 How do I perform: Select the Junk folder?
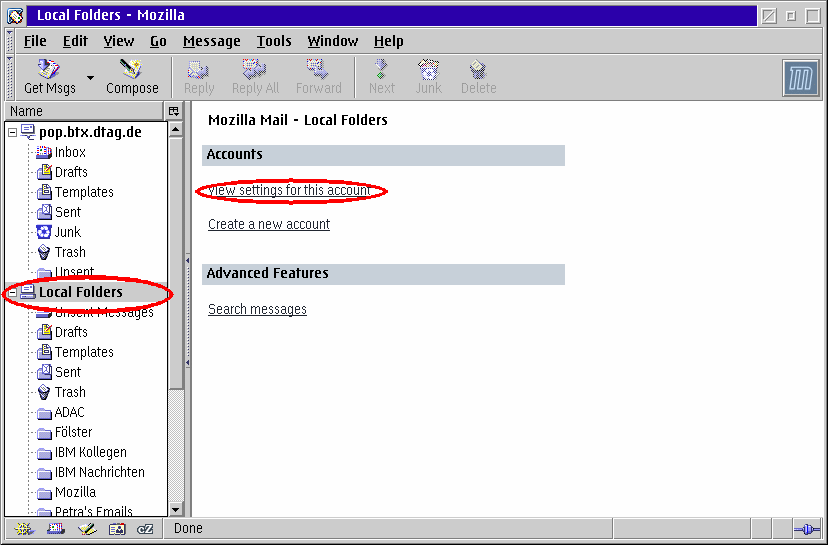(68, 232)
